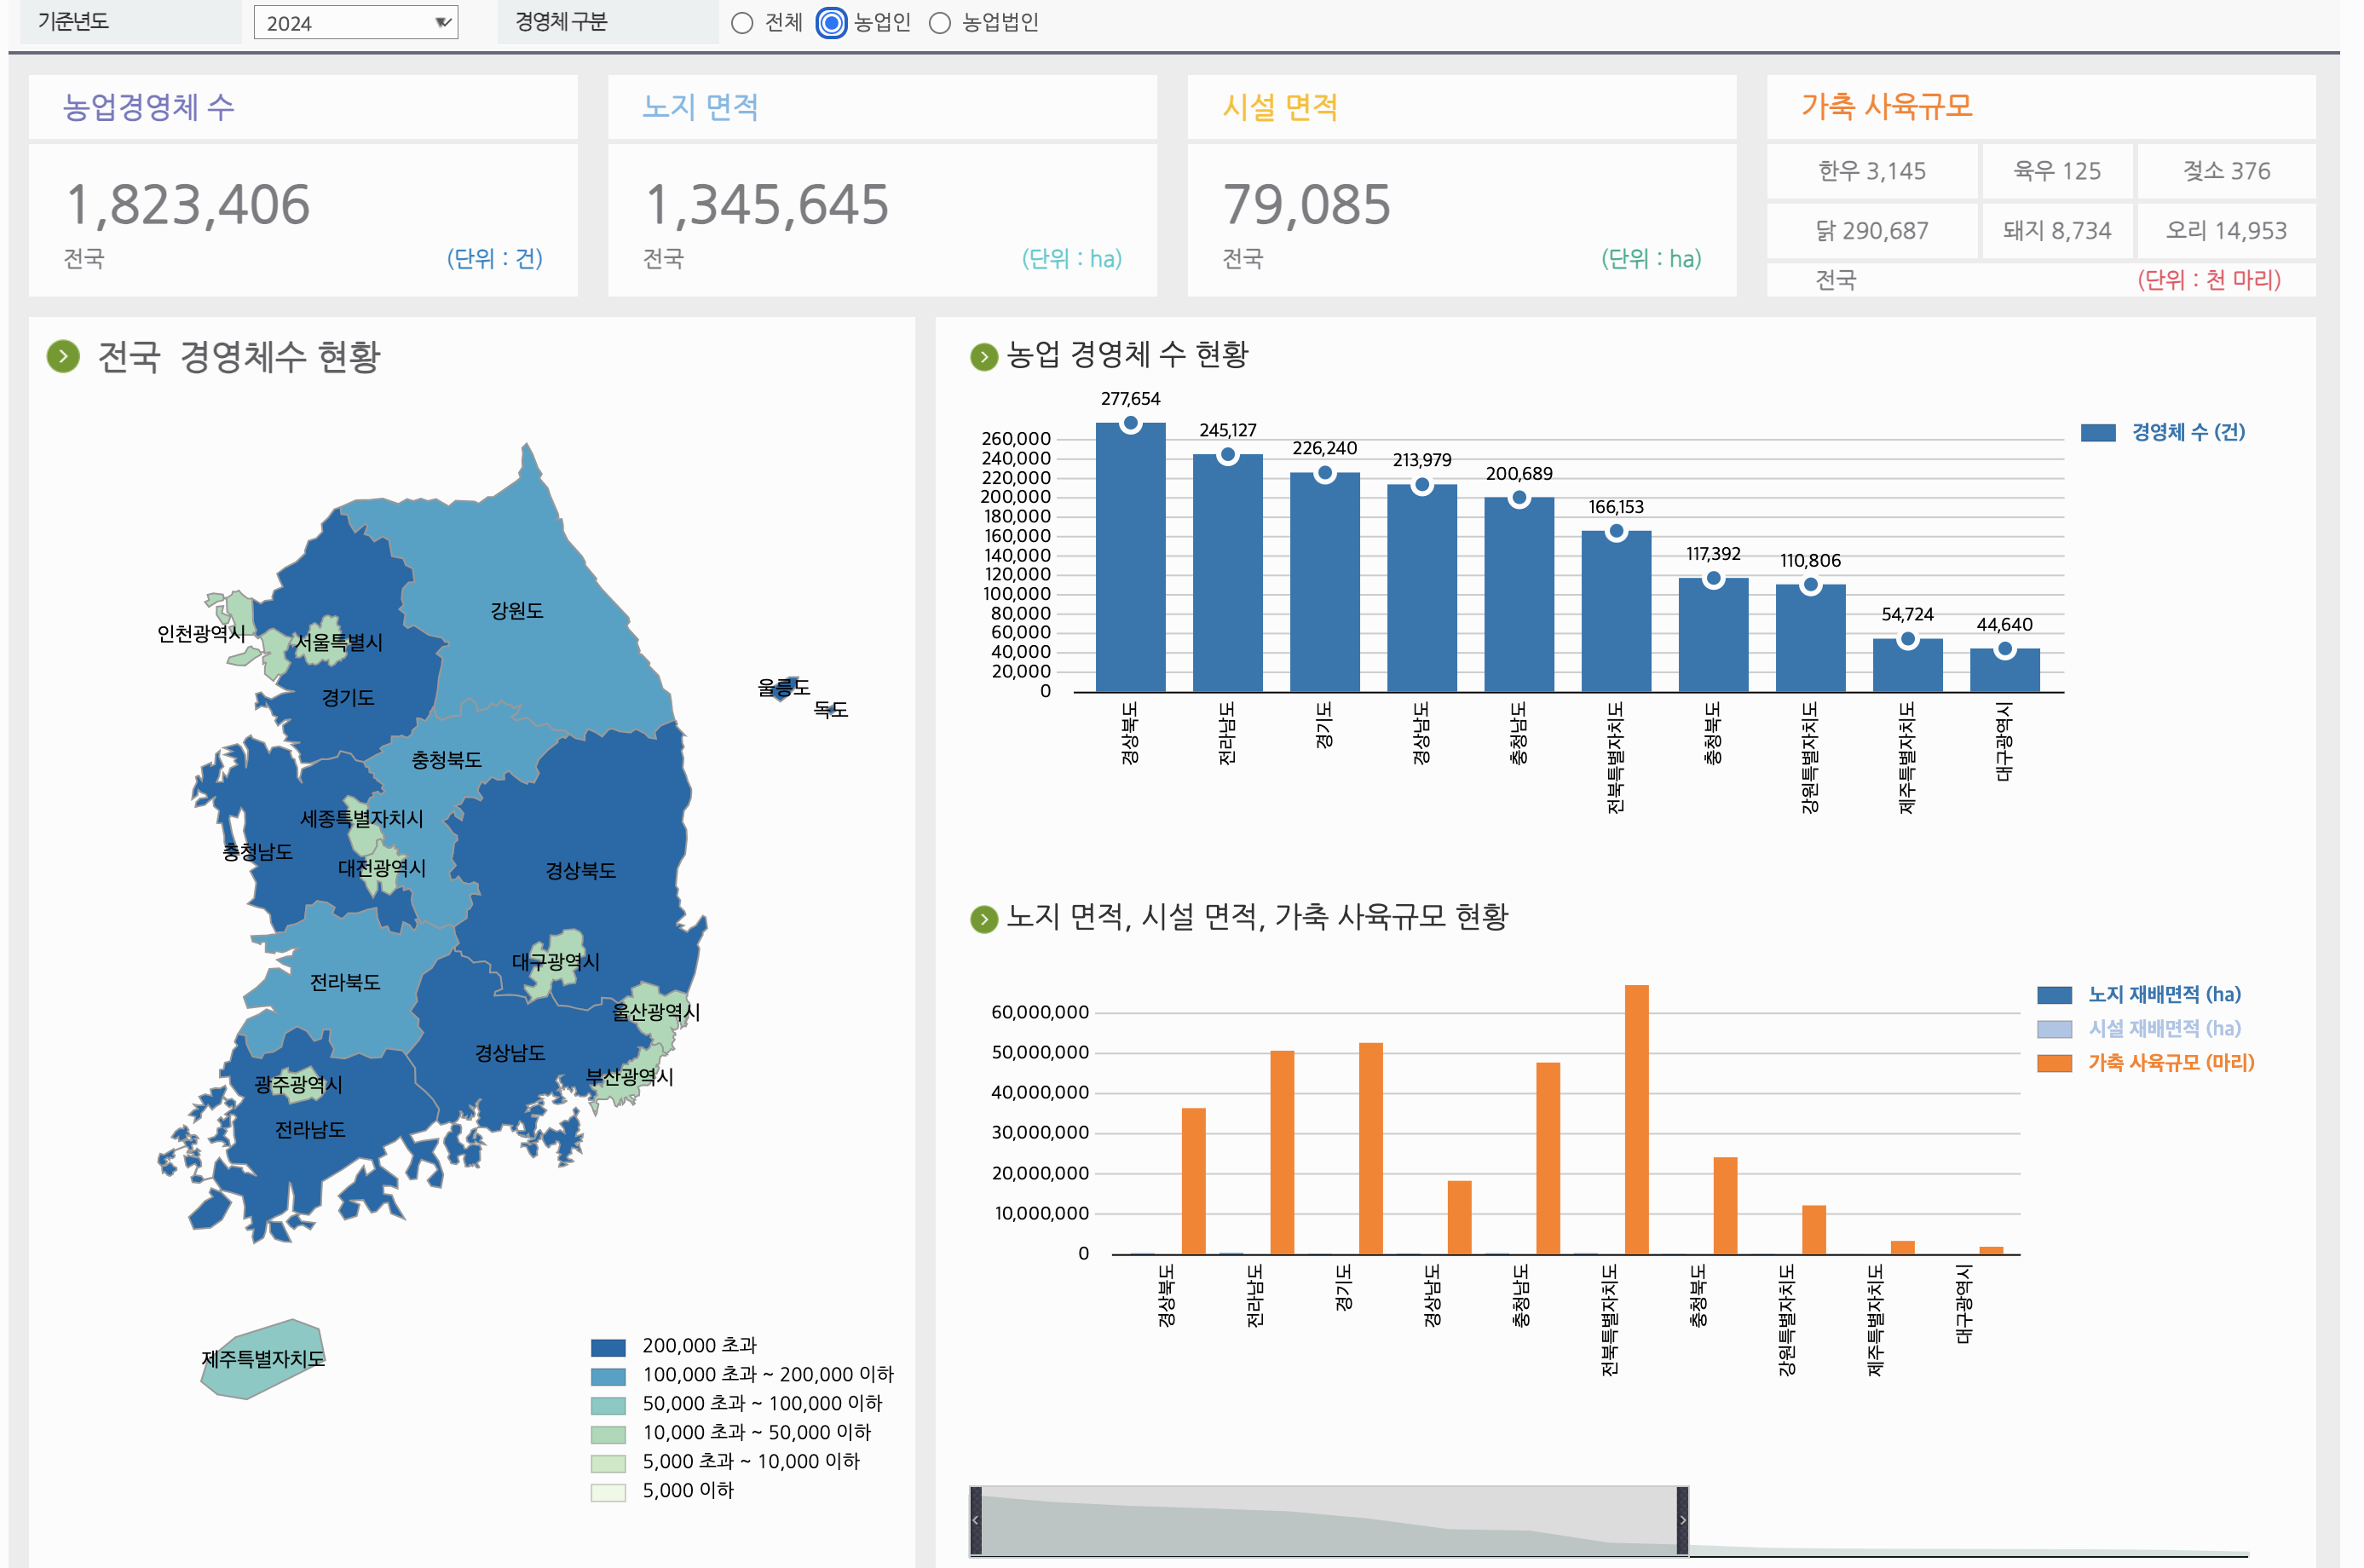Toggle 시설 재배면적 (ha) legend swatch

(2054, 1029)
